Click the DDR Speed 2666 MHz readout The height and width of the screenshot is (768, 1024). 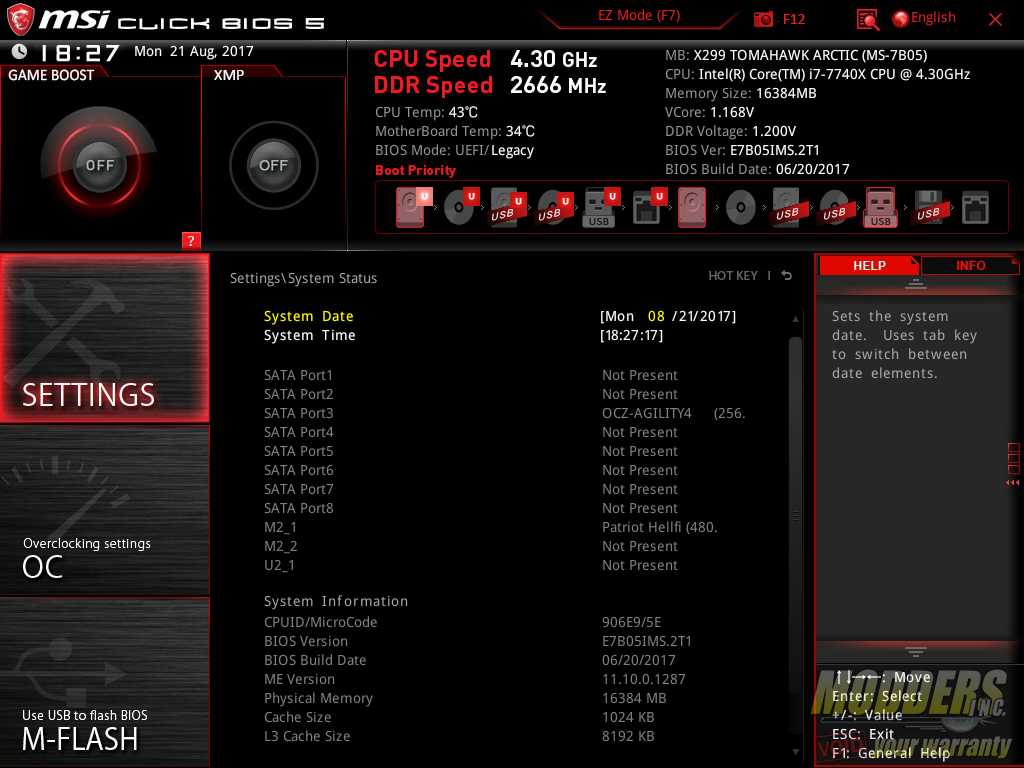[490, 85]
